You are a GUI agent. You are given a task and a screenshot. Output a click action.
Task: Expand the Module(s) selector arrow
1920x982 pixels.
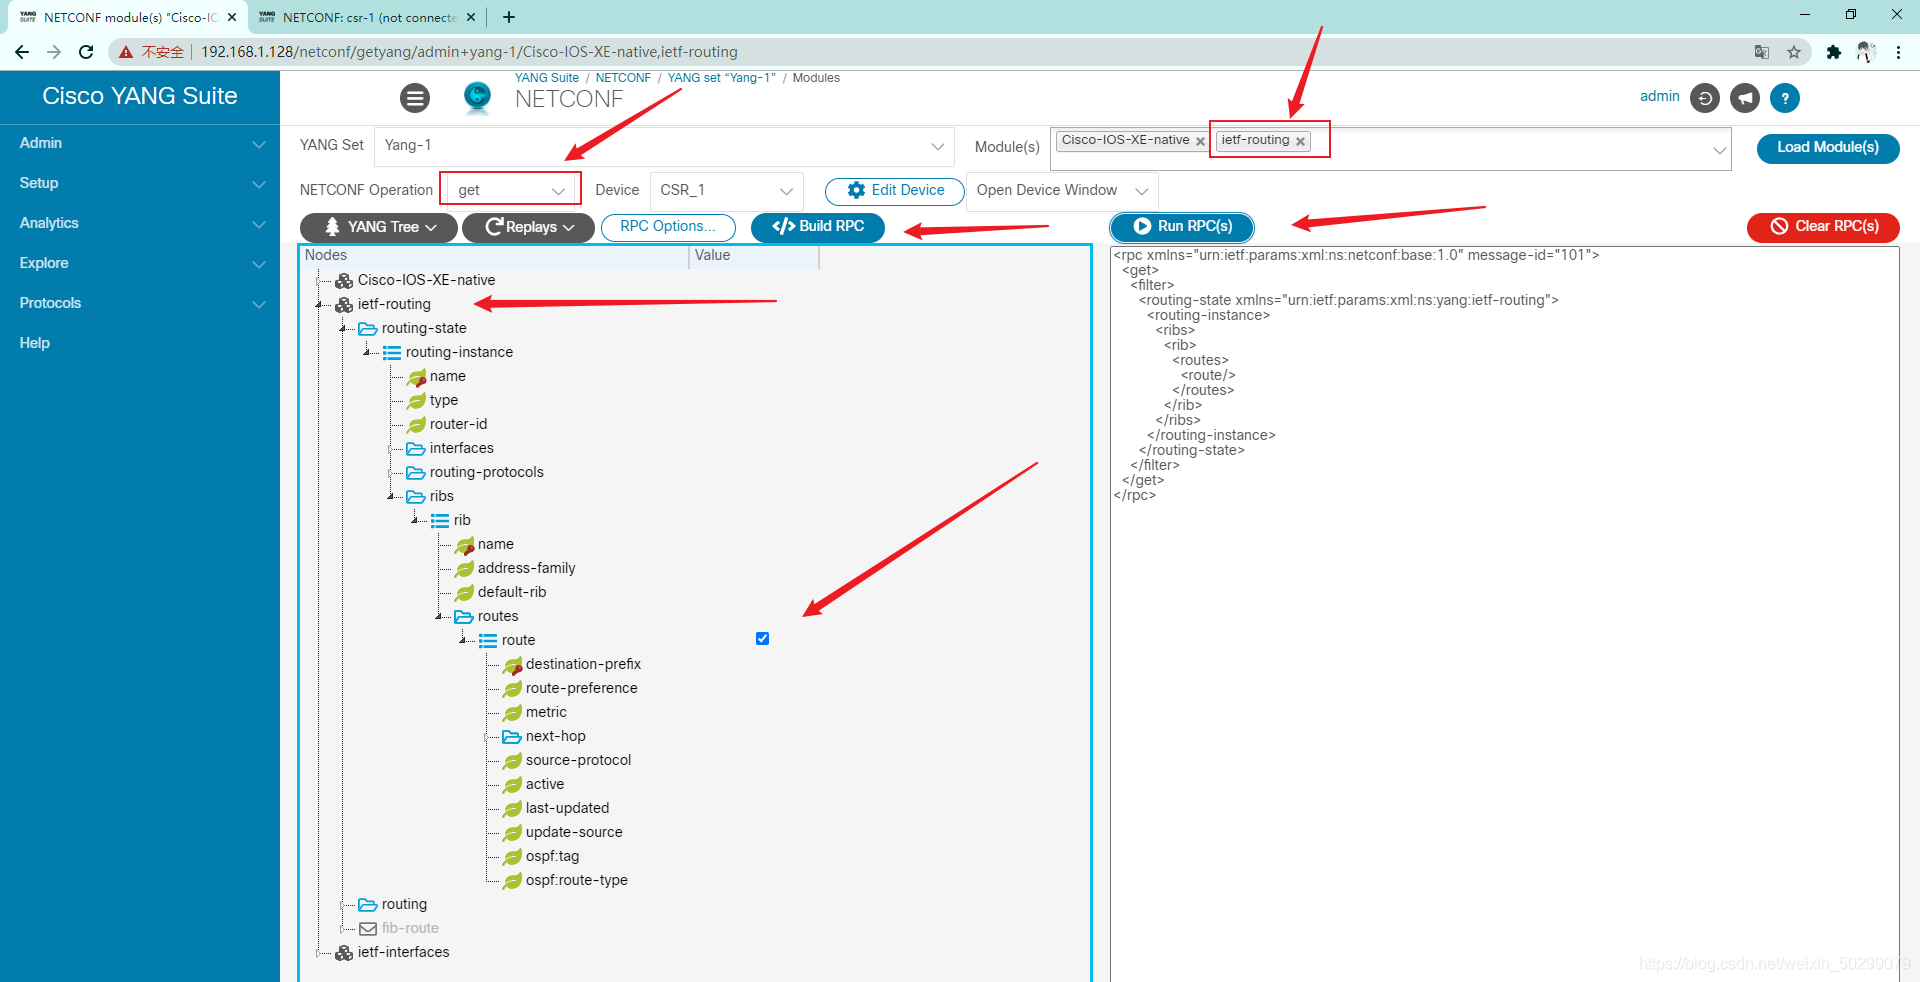tap(1719, 151)
